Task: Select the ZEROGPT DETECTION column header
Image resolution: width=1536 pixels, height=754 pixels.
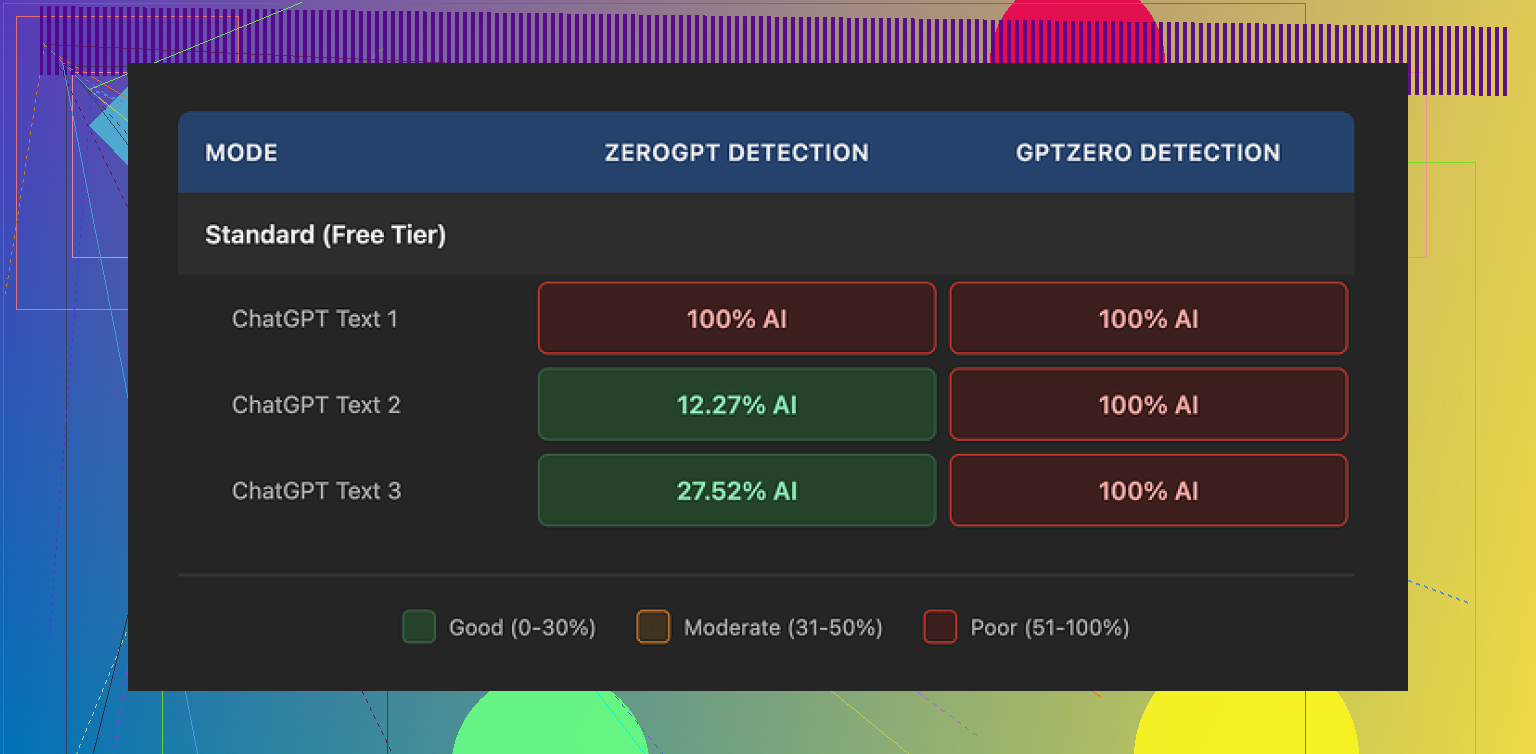Action: [x=736, y=153]
